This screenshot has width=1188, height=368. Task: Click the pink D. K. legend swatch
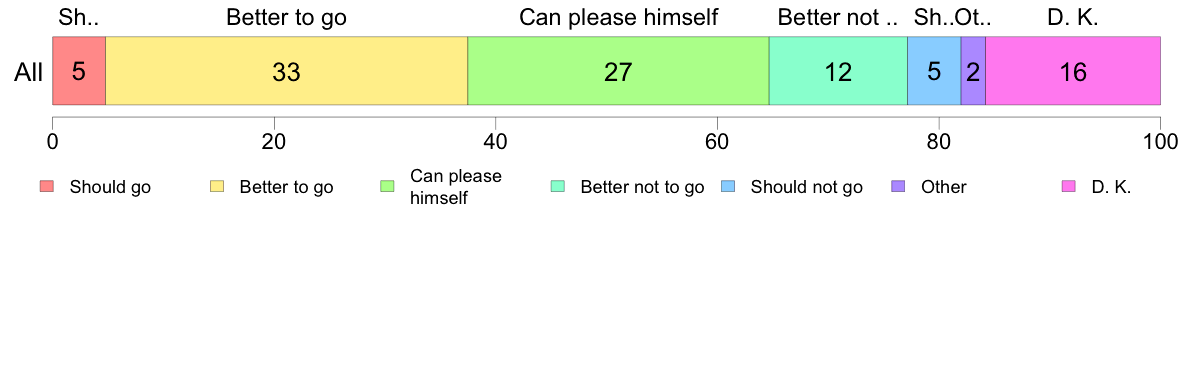(1068, 187)
